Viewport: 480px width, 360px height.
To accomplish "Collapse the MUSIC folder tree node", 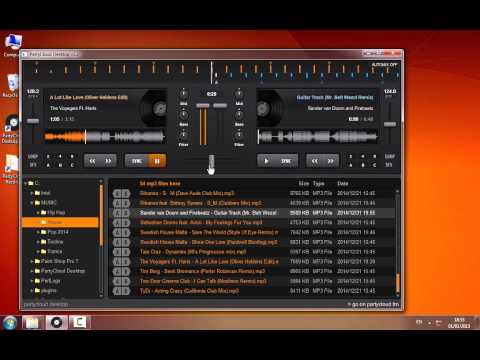I will click(32, 203).
